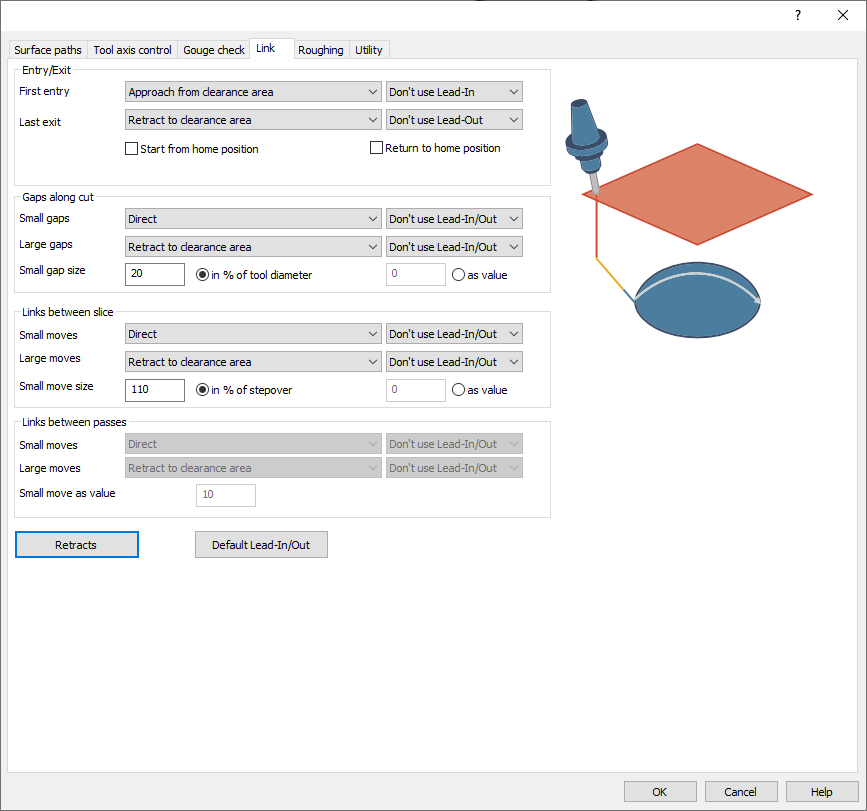Screen dimensions: 867x811
Task: Click the Retracts button
Action: (77, 545)
